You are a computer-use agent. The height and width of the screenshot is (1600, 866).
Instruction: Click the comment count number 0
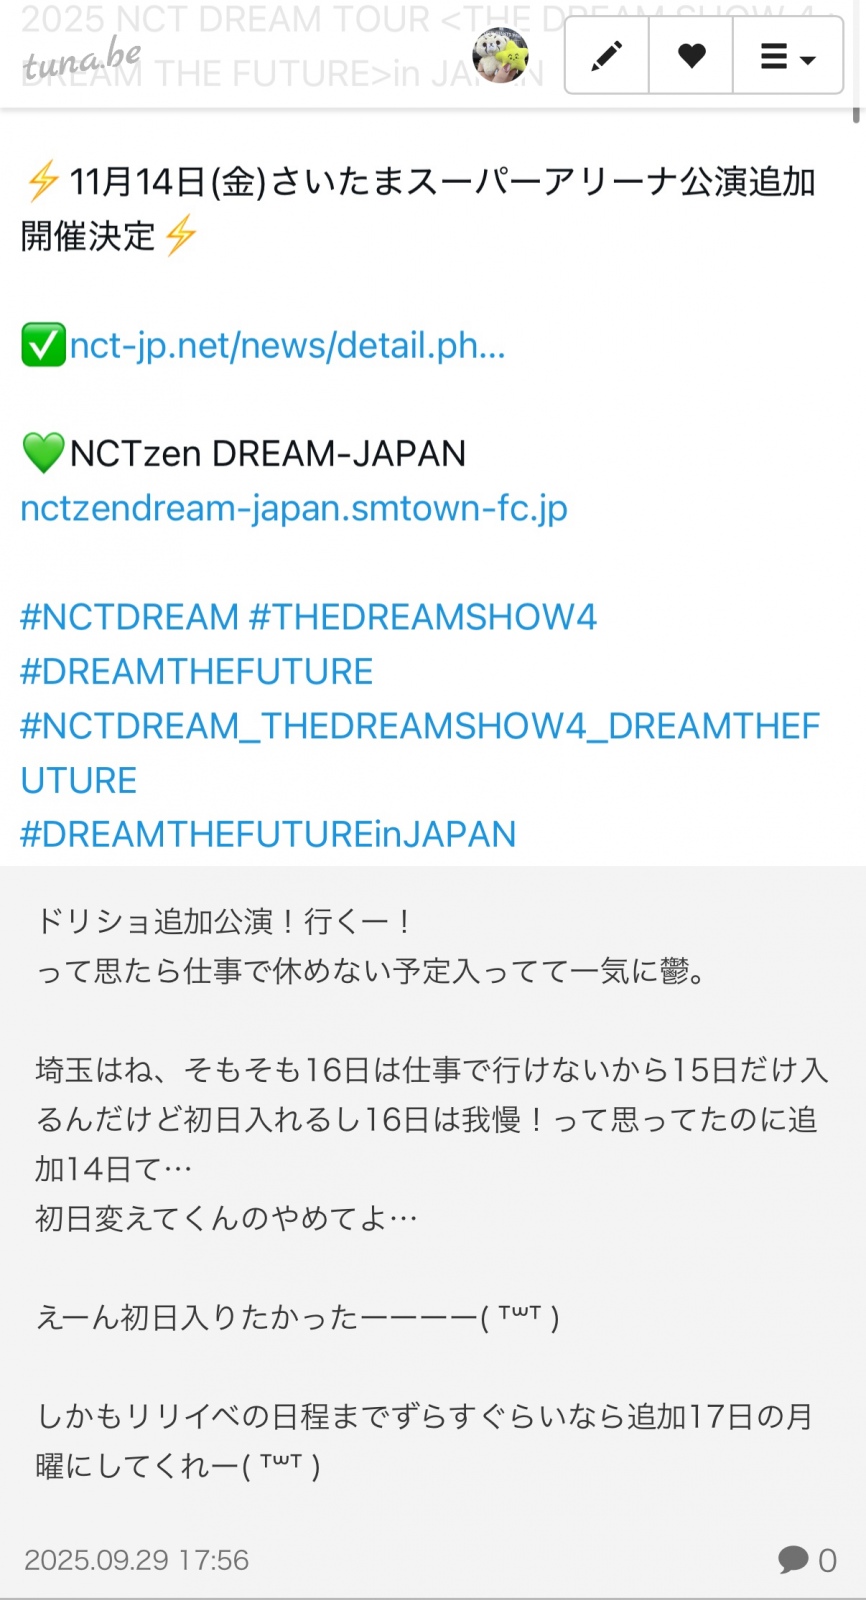point(827,1560)
